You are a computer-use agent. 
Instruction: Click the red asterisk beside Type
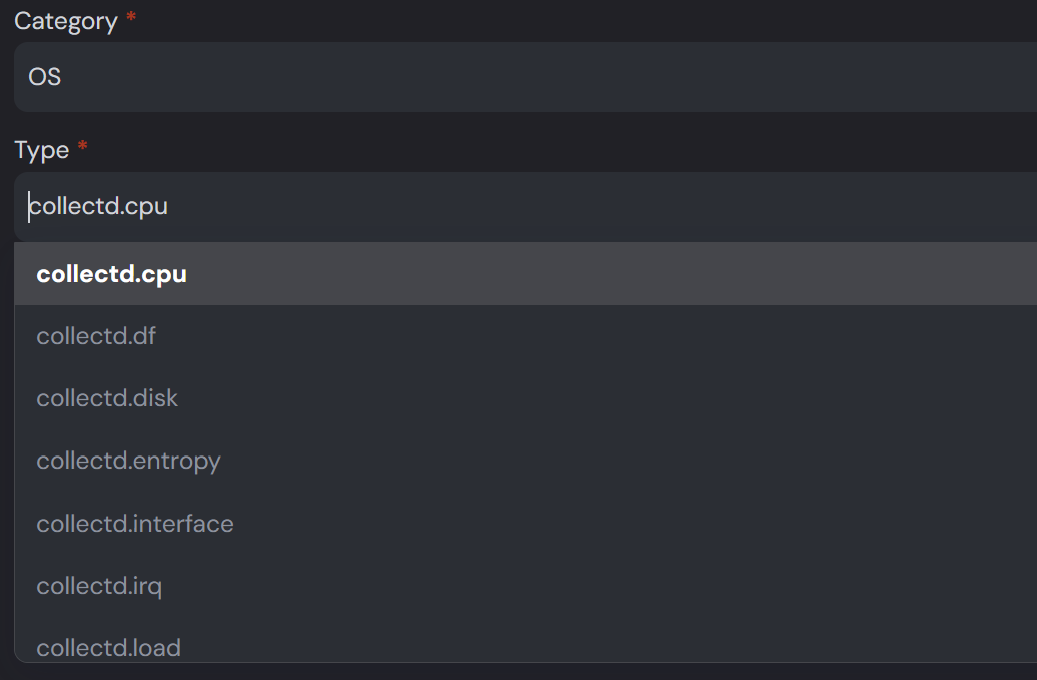(x=83, y=145)
